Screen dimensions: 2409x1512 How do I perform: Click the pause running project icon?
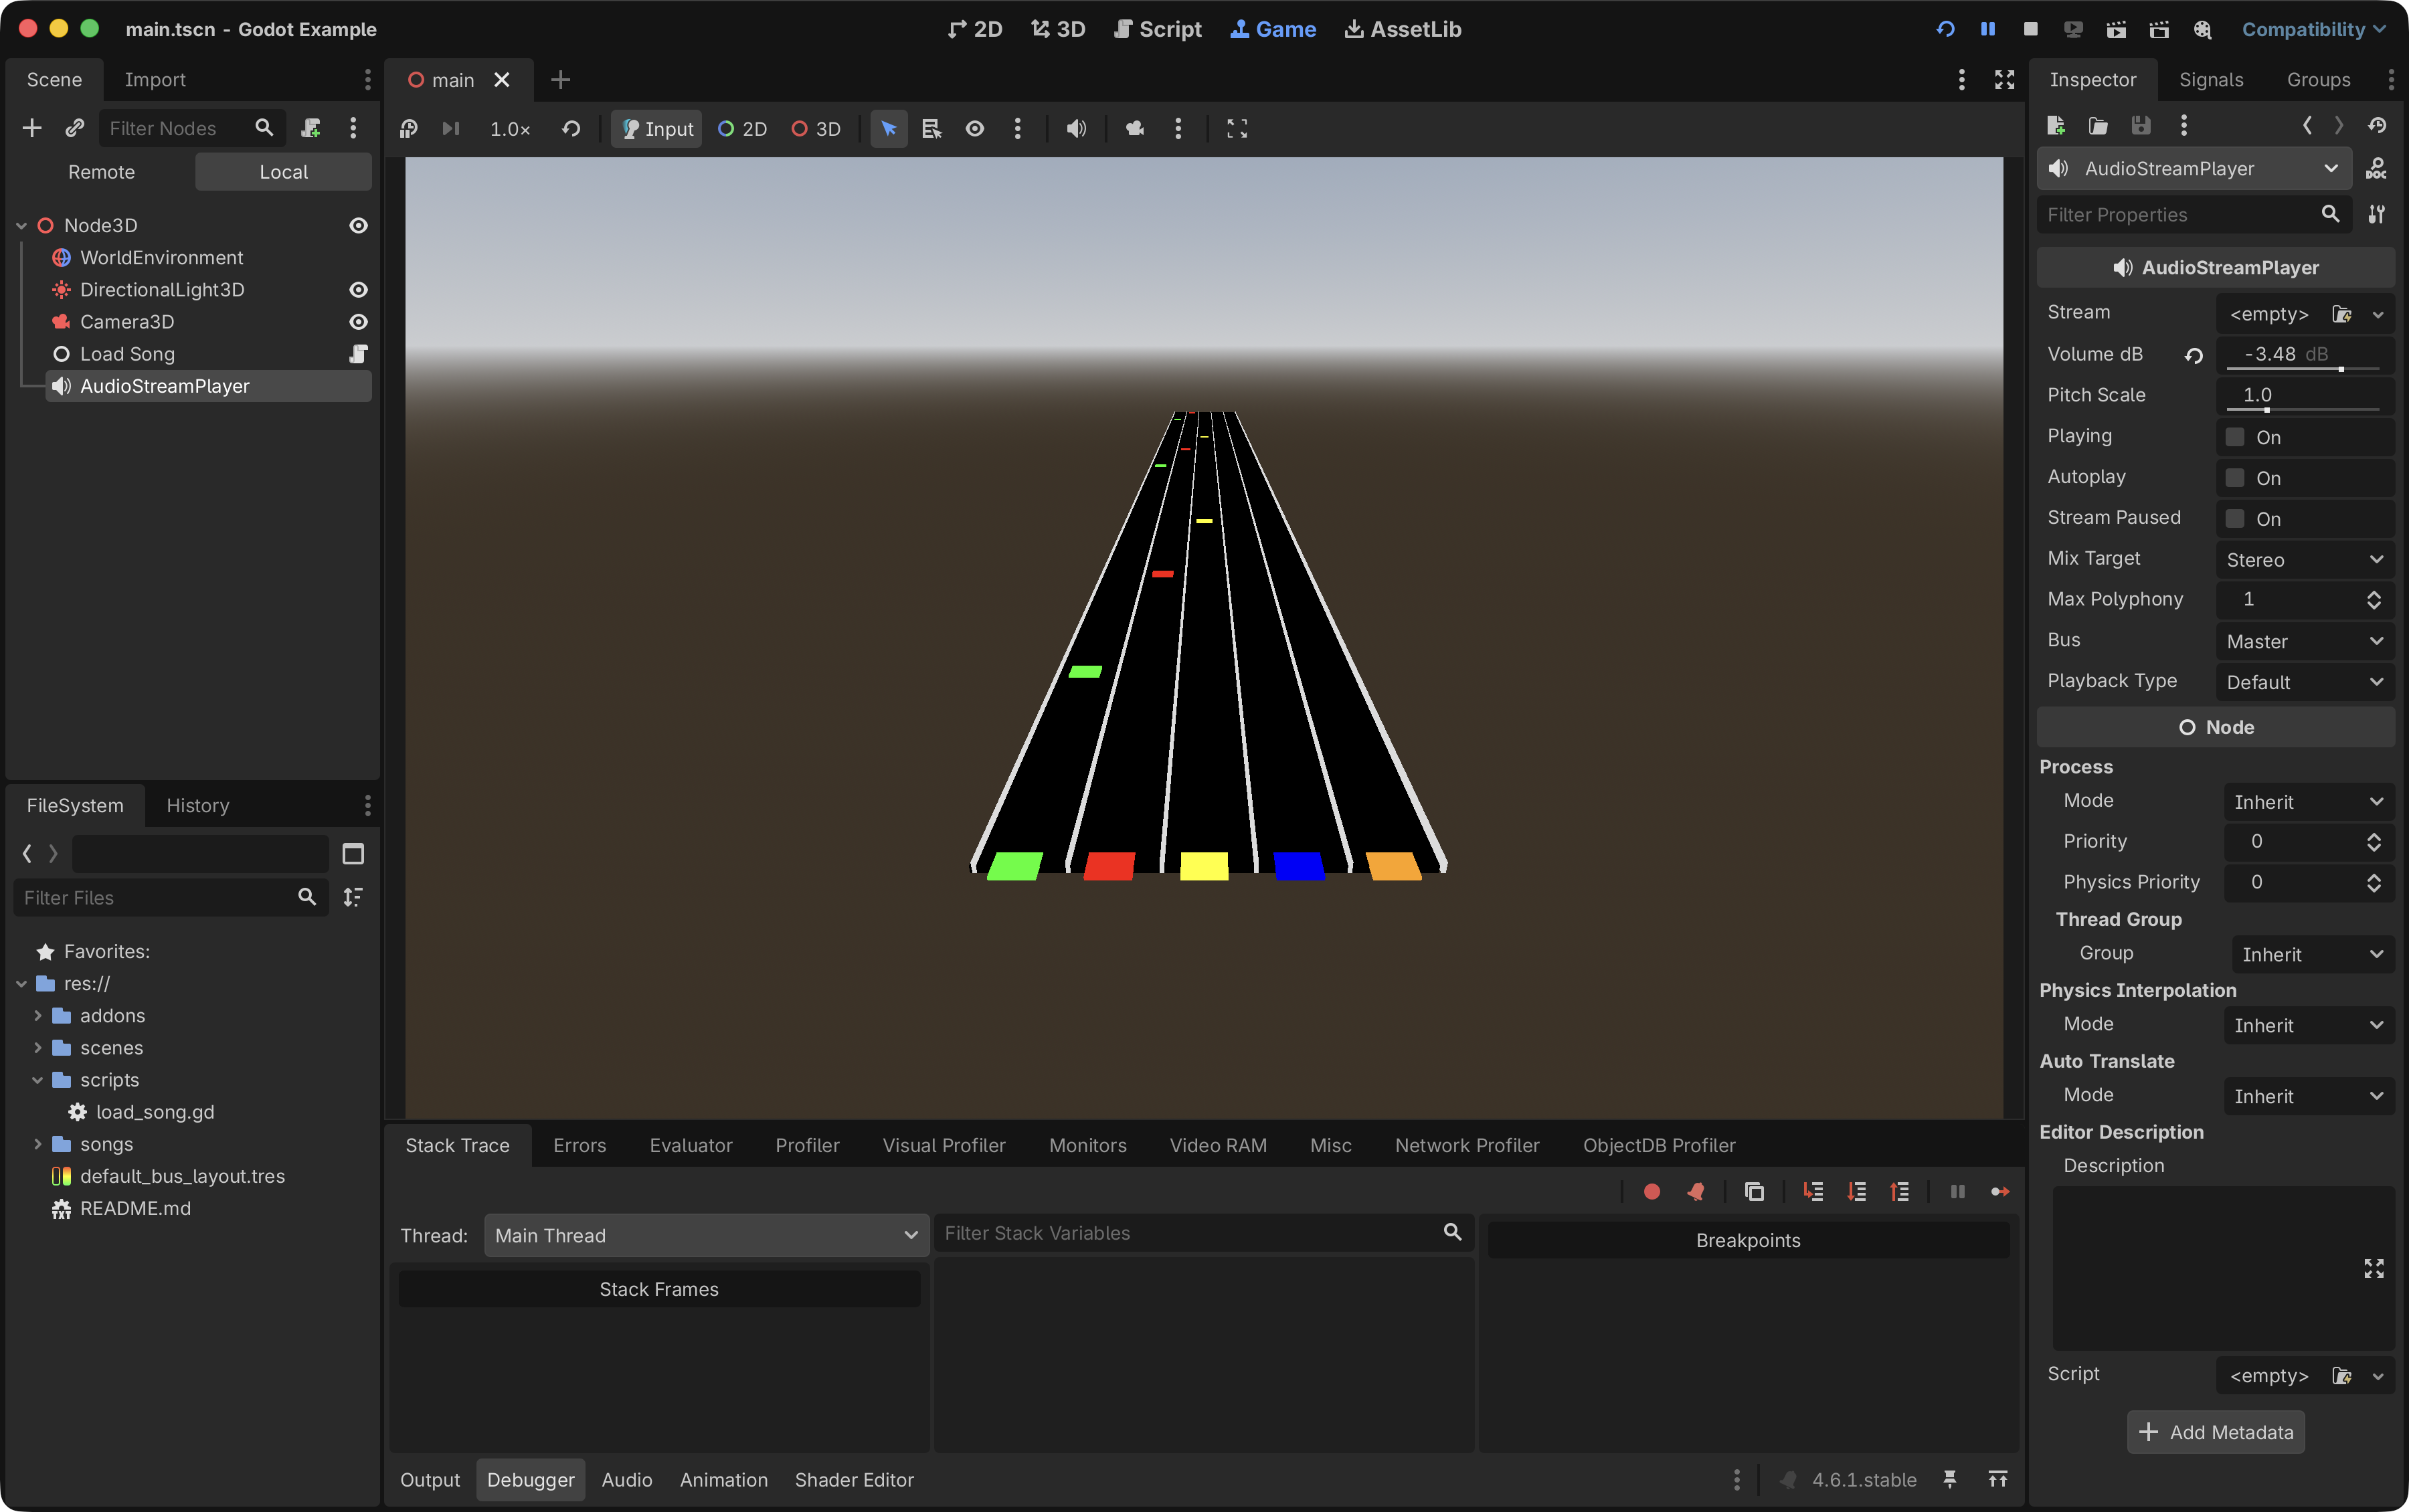coord(1987,29)
